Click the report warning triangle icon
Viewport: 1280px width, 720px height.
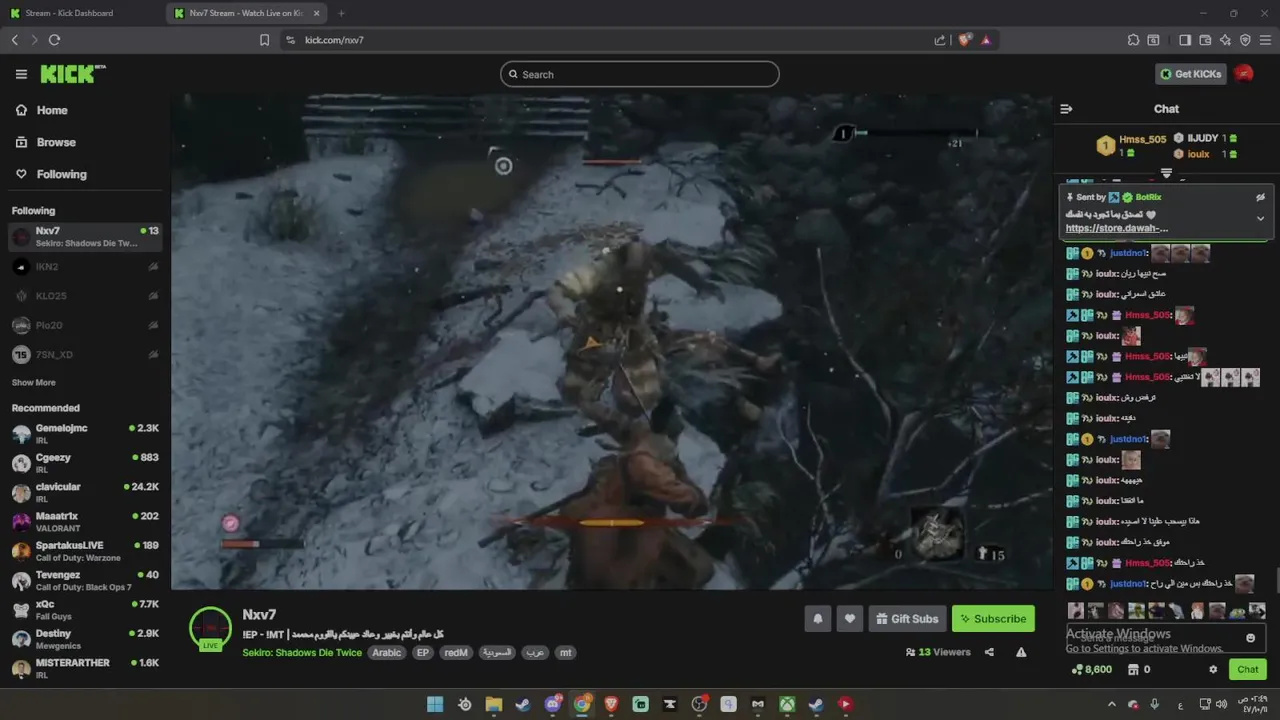(1021, 652)
